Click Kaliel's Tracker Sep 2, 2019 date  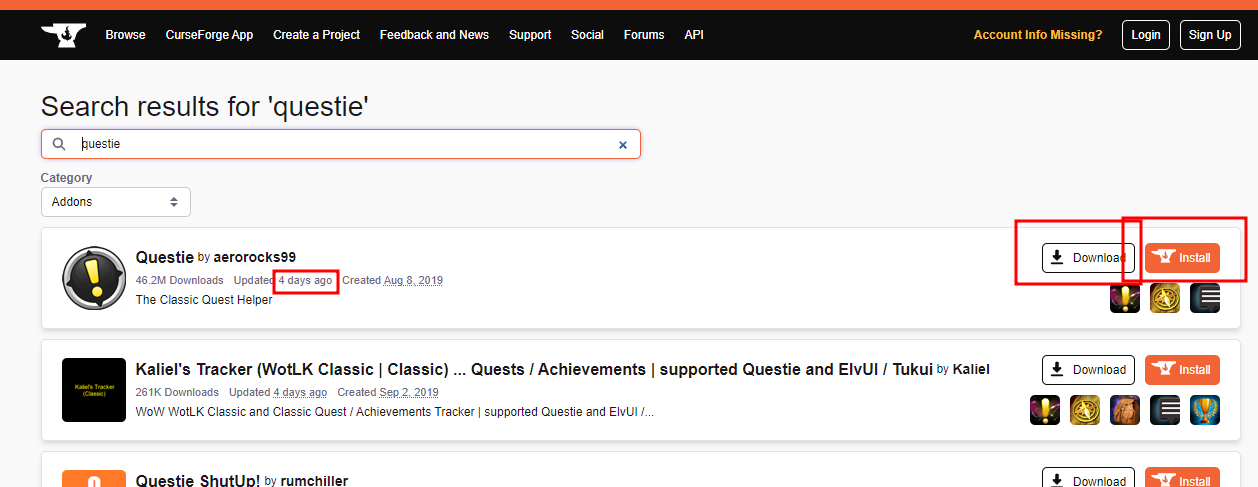point(408,392)
